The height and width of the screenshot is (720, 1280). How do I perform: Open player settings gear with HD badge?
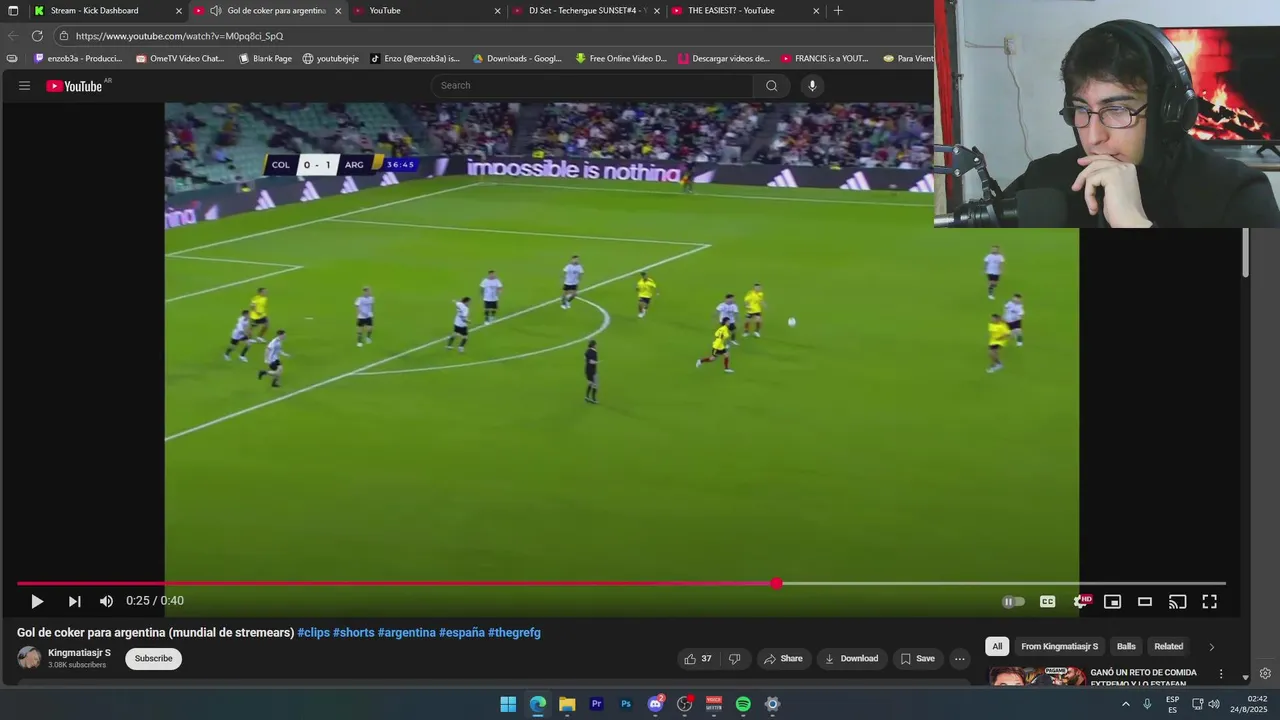[x=1081, y=601]
